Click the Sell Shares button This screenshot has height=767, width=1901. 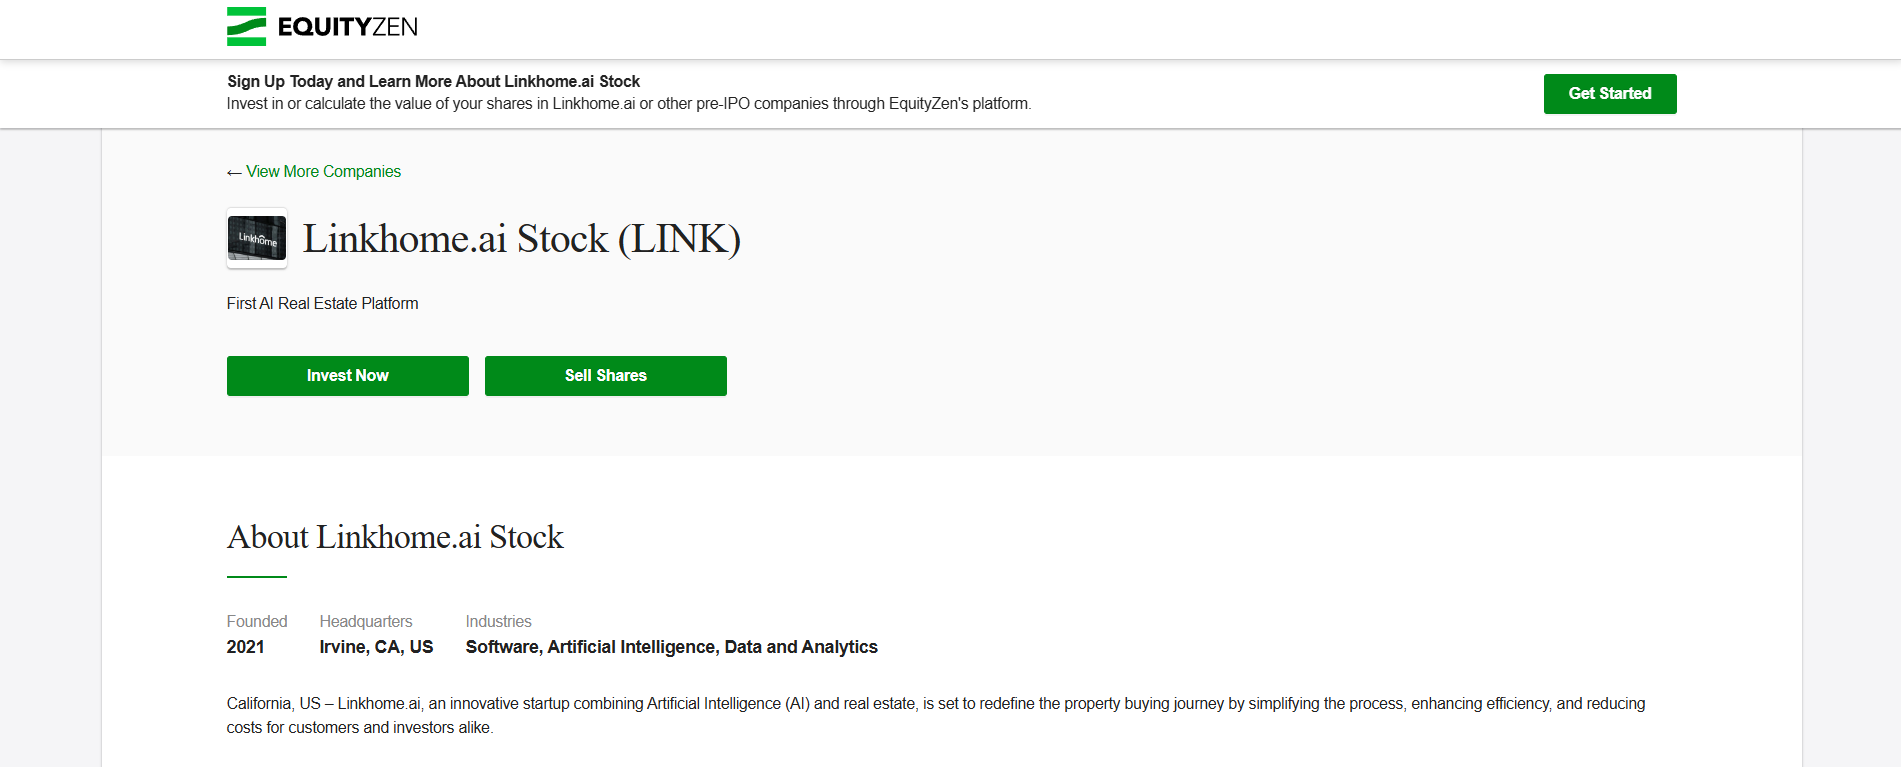(x=606, y=376)
